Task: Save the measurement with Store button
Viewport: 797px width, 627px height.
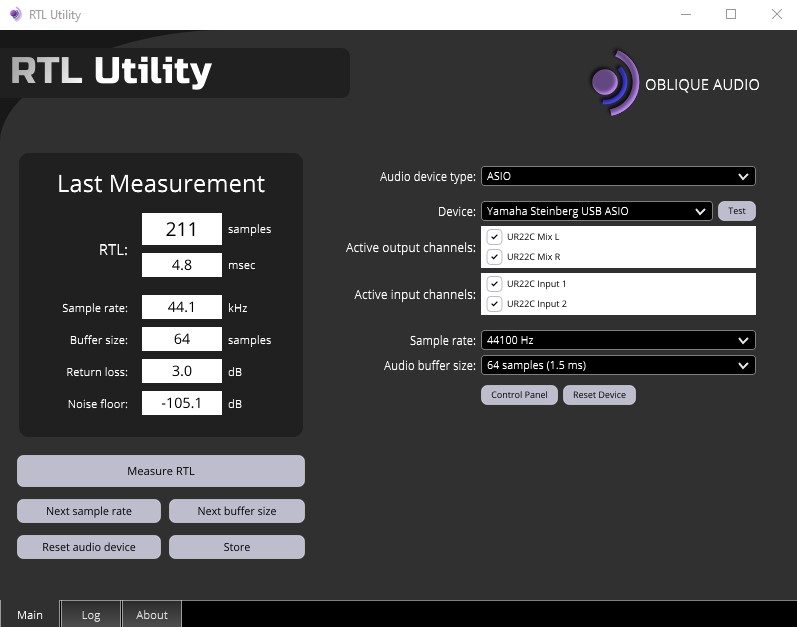Action: click(x=237, y=547)
